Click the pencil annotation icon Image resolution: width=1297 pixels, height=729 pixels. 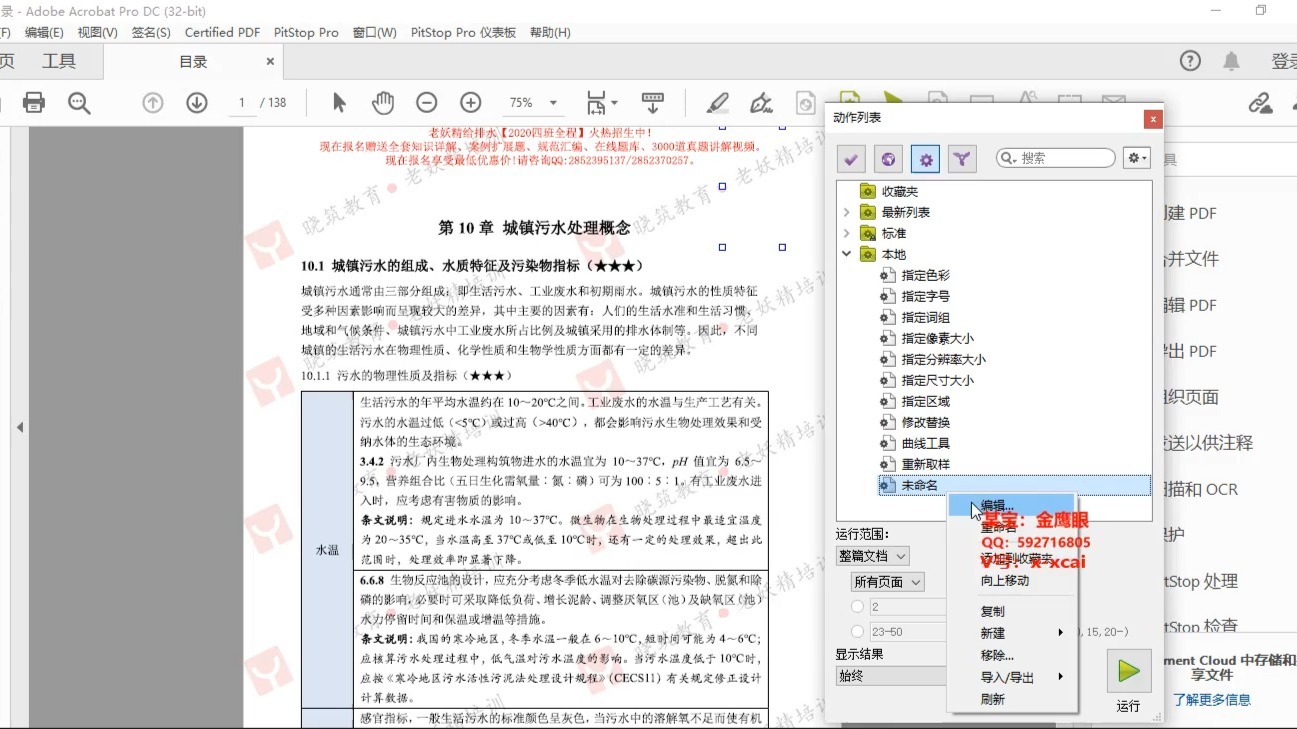[717, 102]
